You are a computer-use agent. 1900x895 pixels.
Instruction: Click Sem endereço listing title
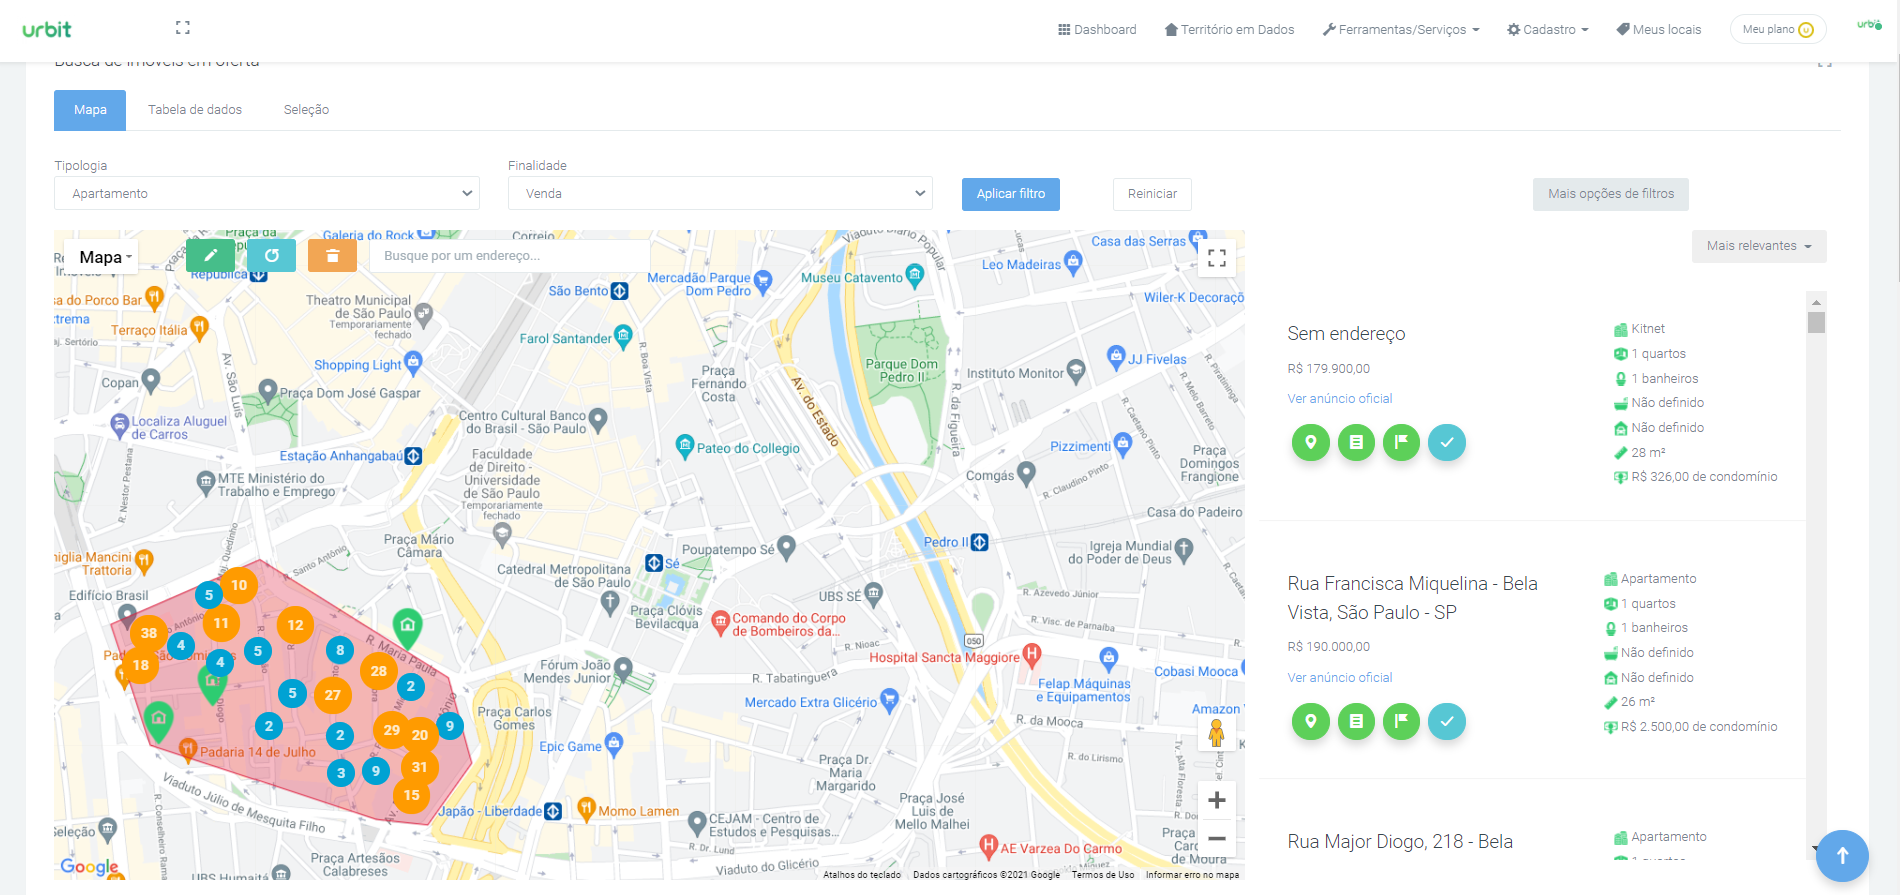[1346, 334]
